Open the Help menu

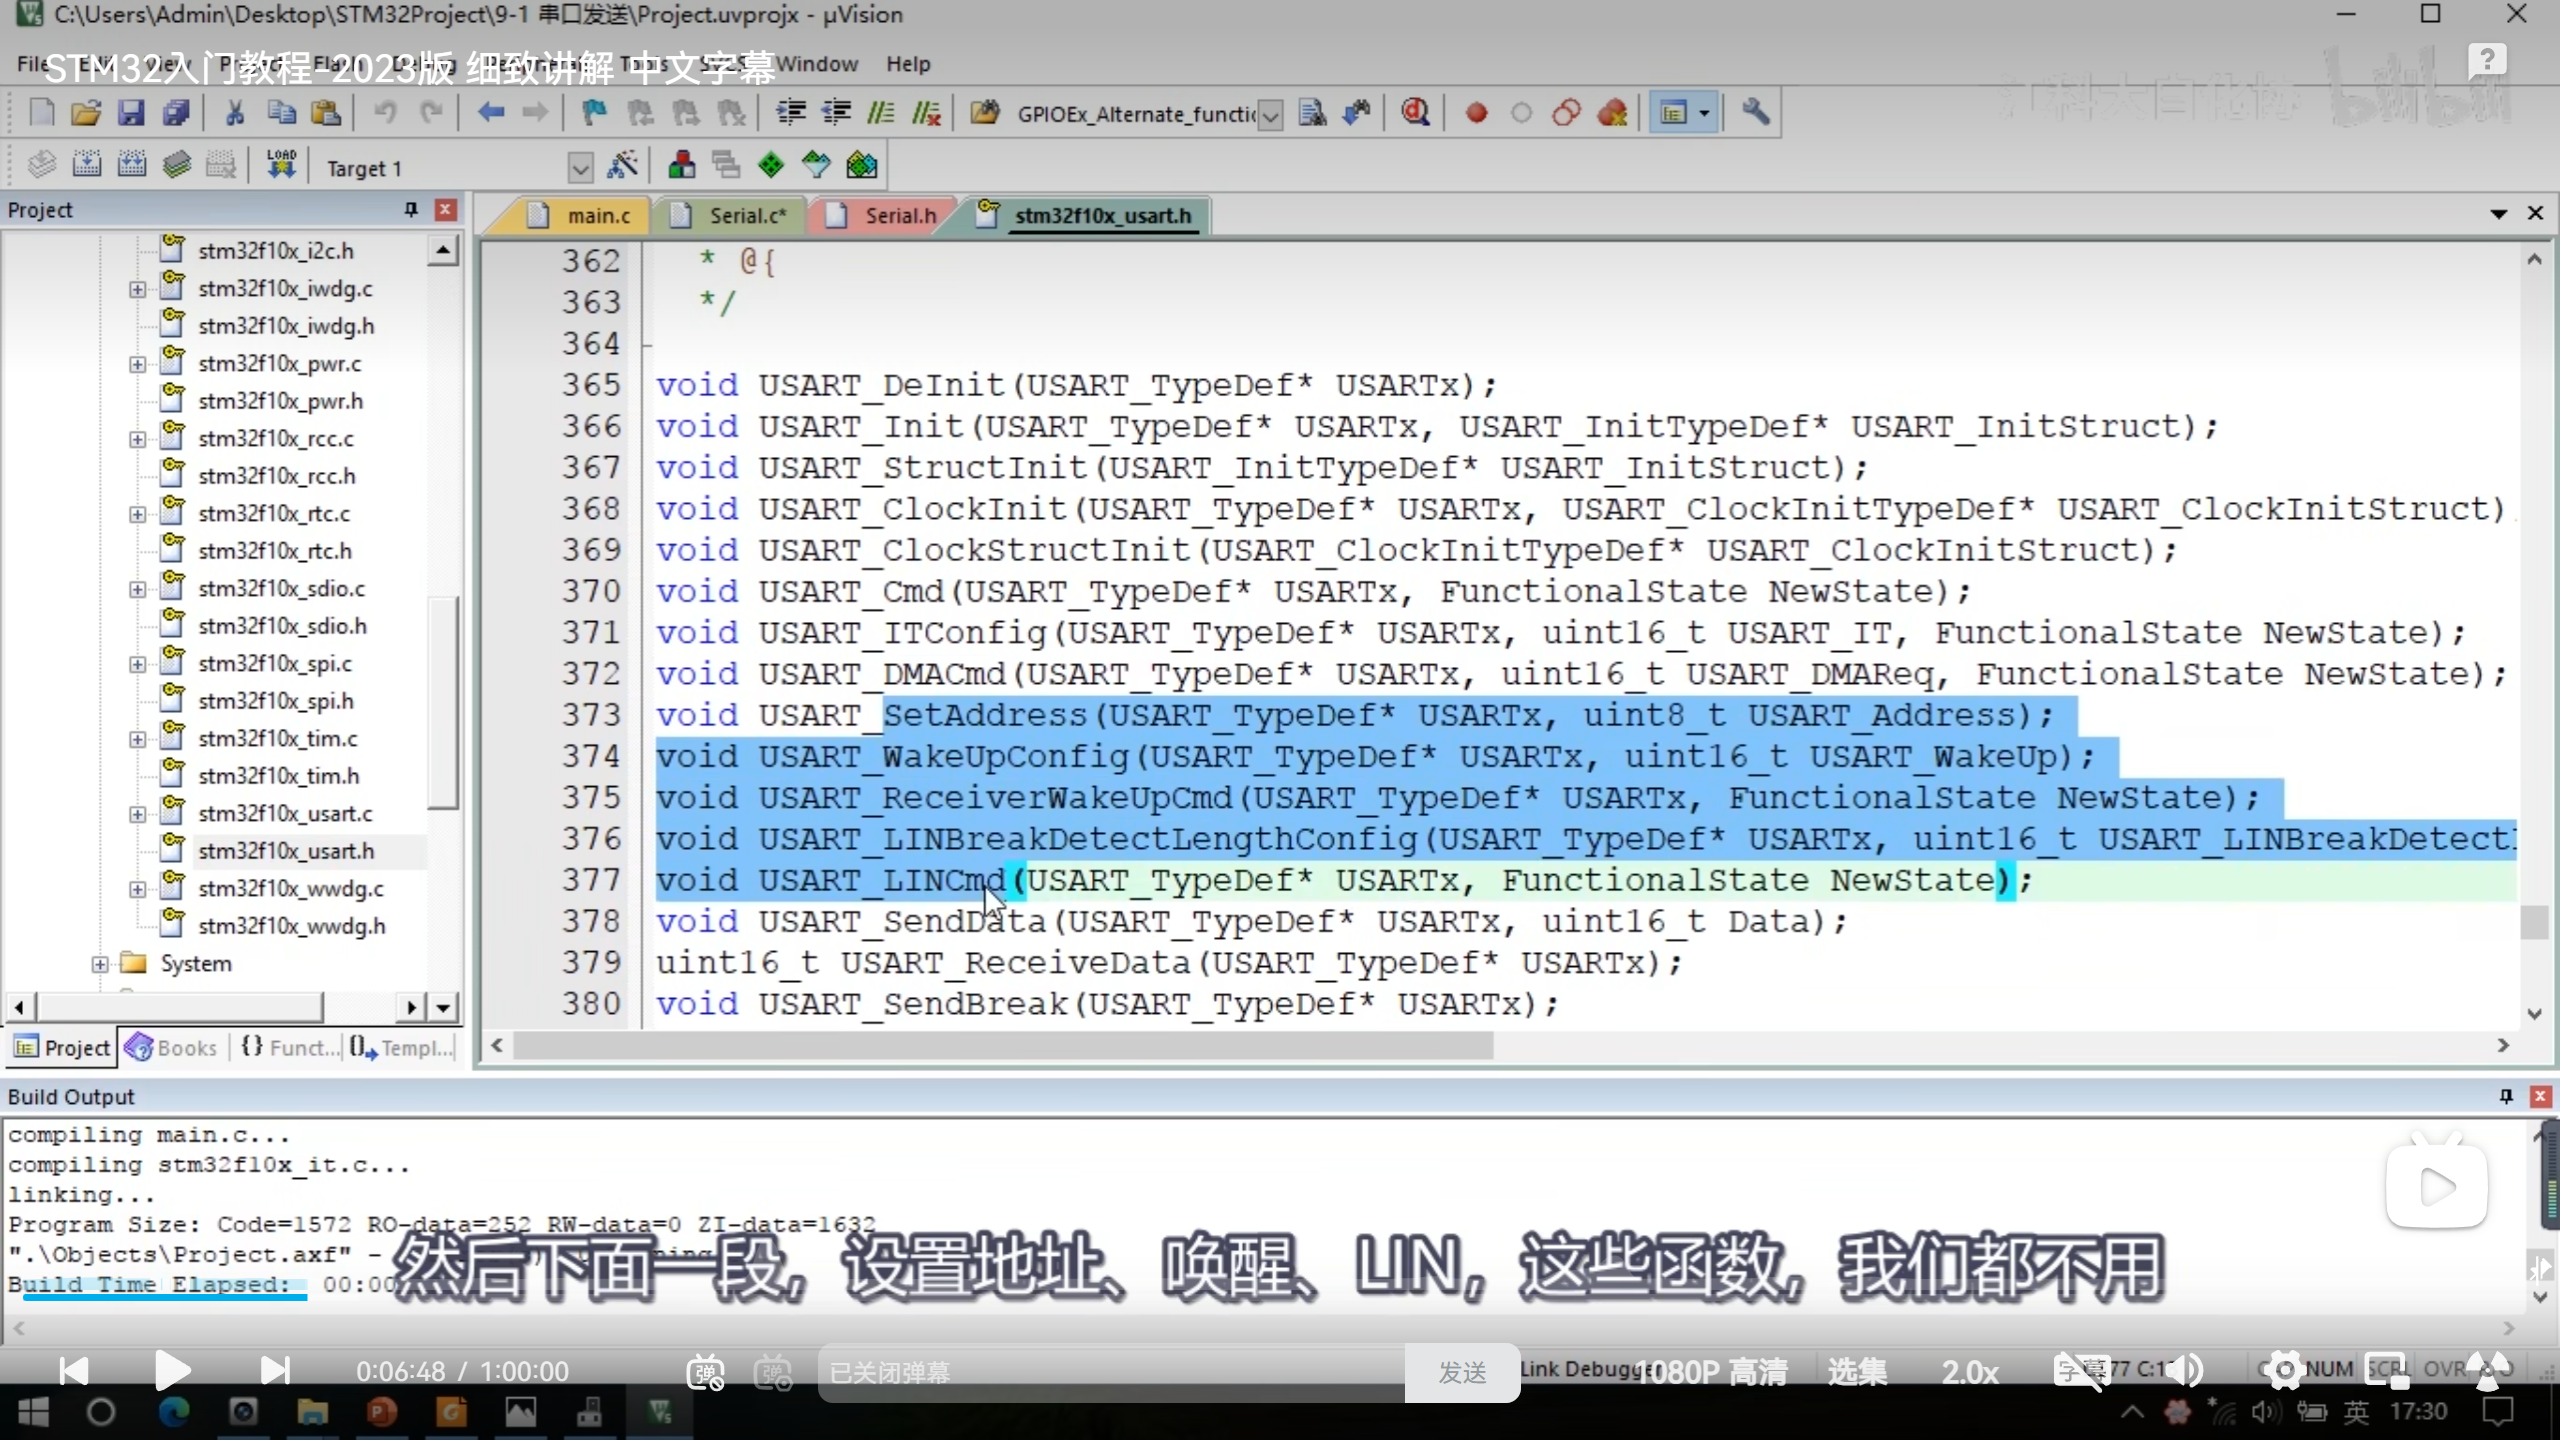coord(907,64)
